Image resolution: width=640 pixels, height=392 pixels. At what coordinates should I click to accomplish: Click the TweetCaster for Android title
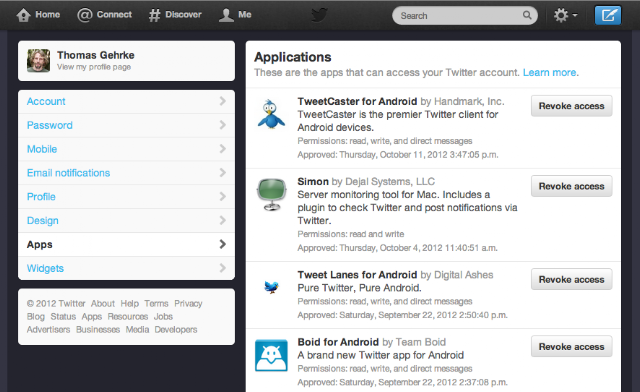[x=357, y=101]
